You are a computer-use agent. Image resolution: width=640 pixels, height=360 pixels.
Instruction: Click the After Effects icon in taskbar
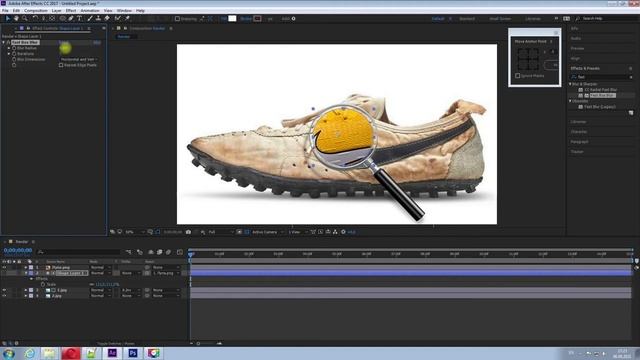[x=112, y=353]
